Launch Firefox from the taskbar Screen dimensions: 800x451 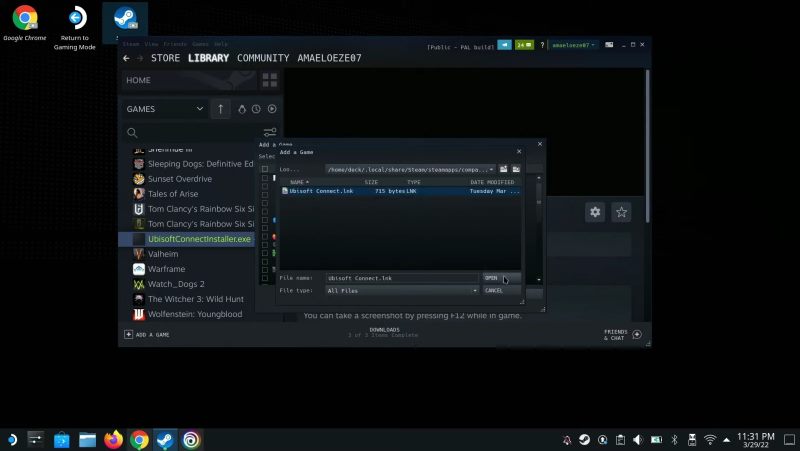point(113,440)
